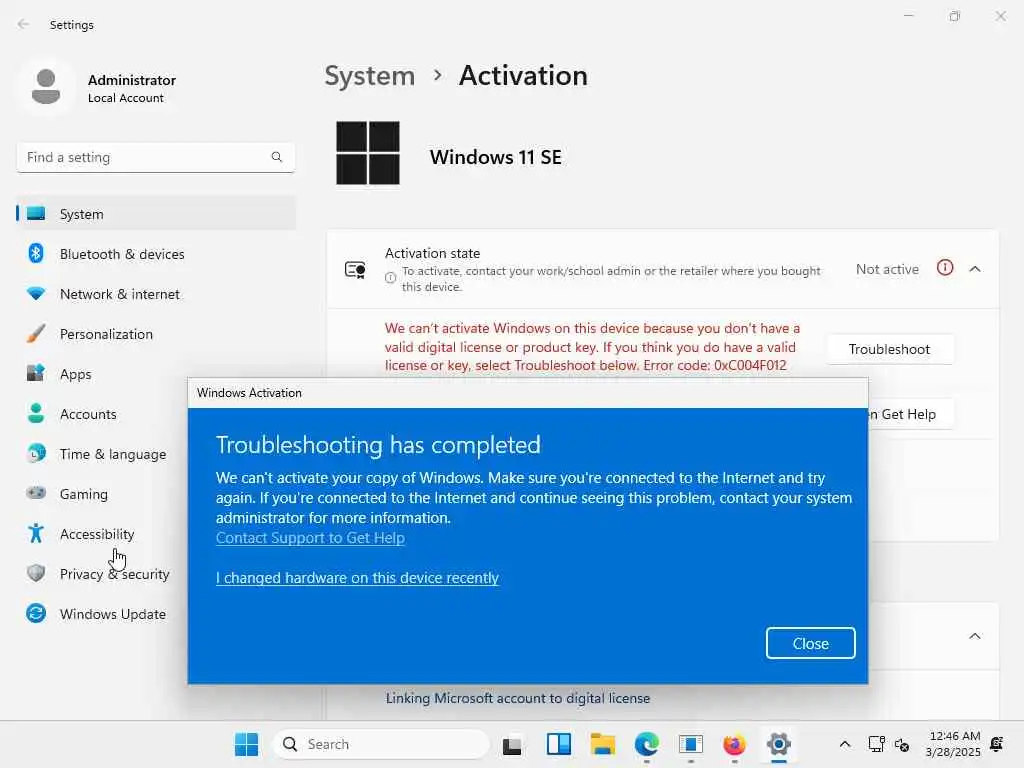Collapse the lower section chevron above Linking Microsoft account
This screenshot has height=768, width=1024.
pos(975,636)
